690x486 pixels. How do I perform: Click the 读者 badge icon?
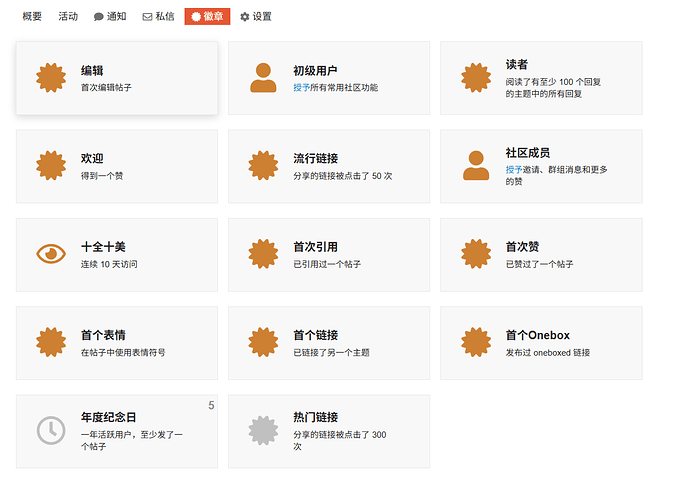(x=476, y=78)
